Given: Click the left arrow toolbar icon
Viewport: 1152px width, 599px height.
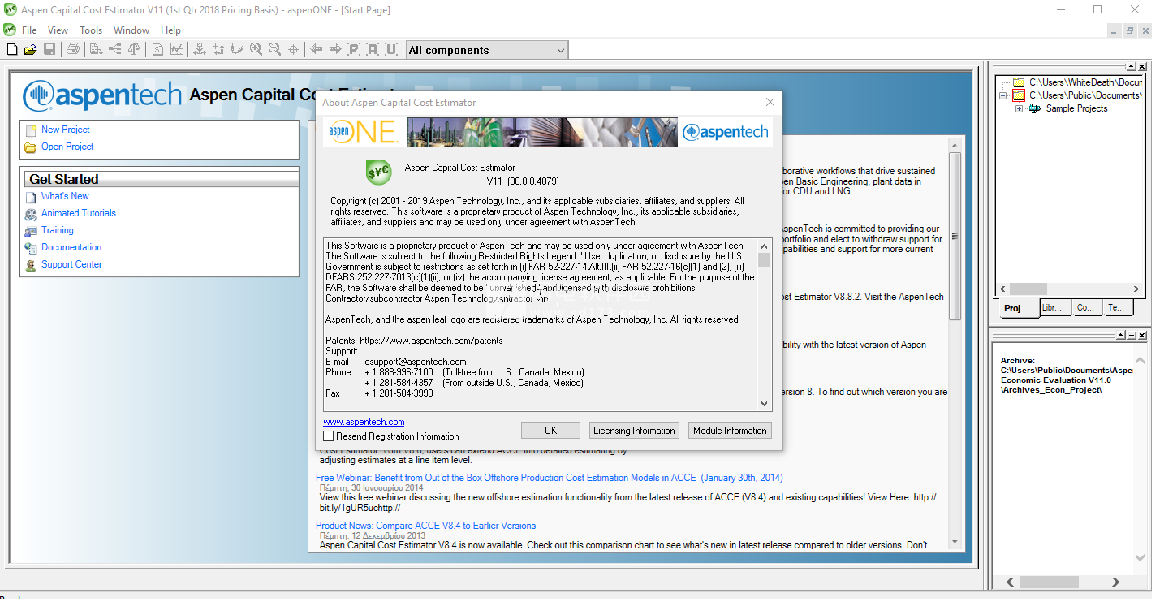Looking at the screenshot, I should (x=316, y=49).
